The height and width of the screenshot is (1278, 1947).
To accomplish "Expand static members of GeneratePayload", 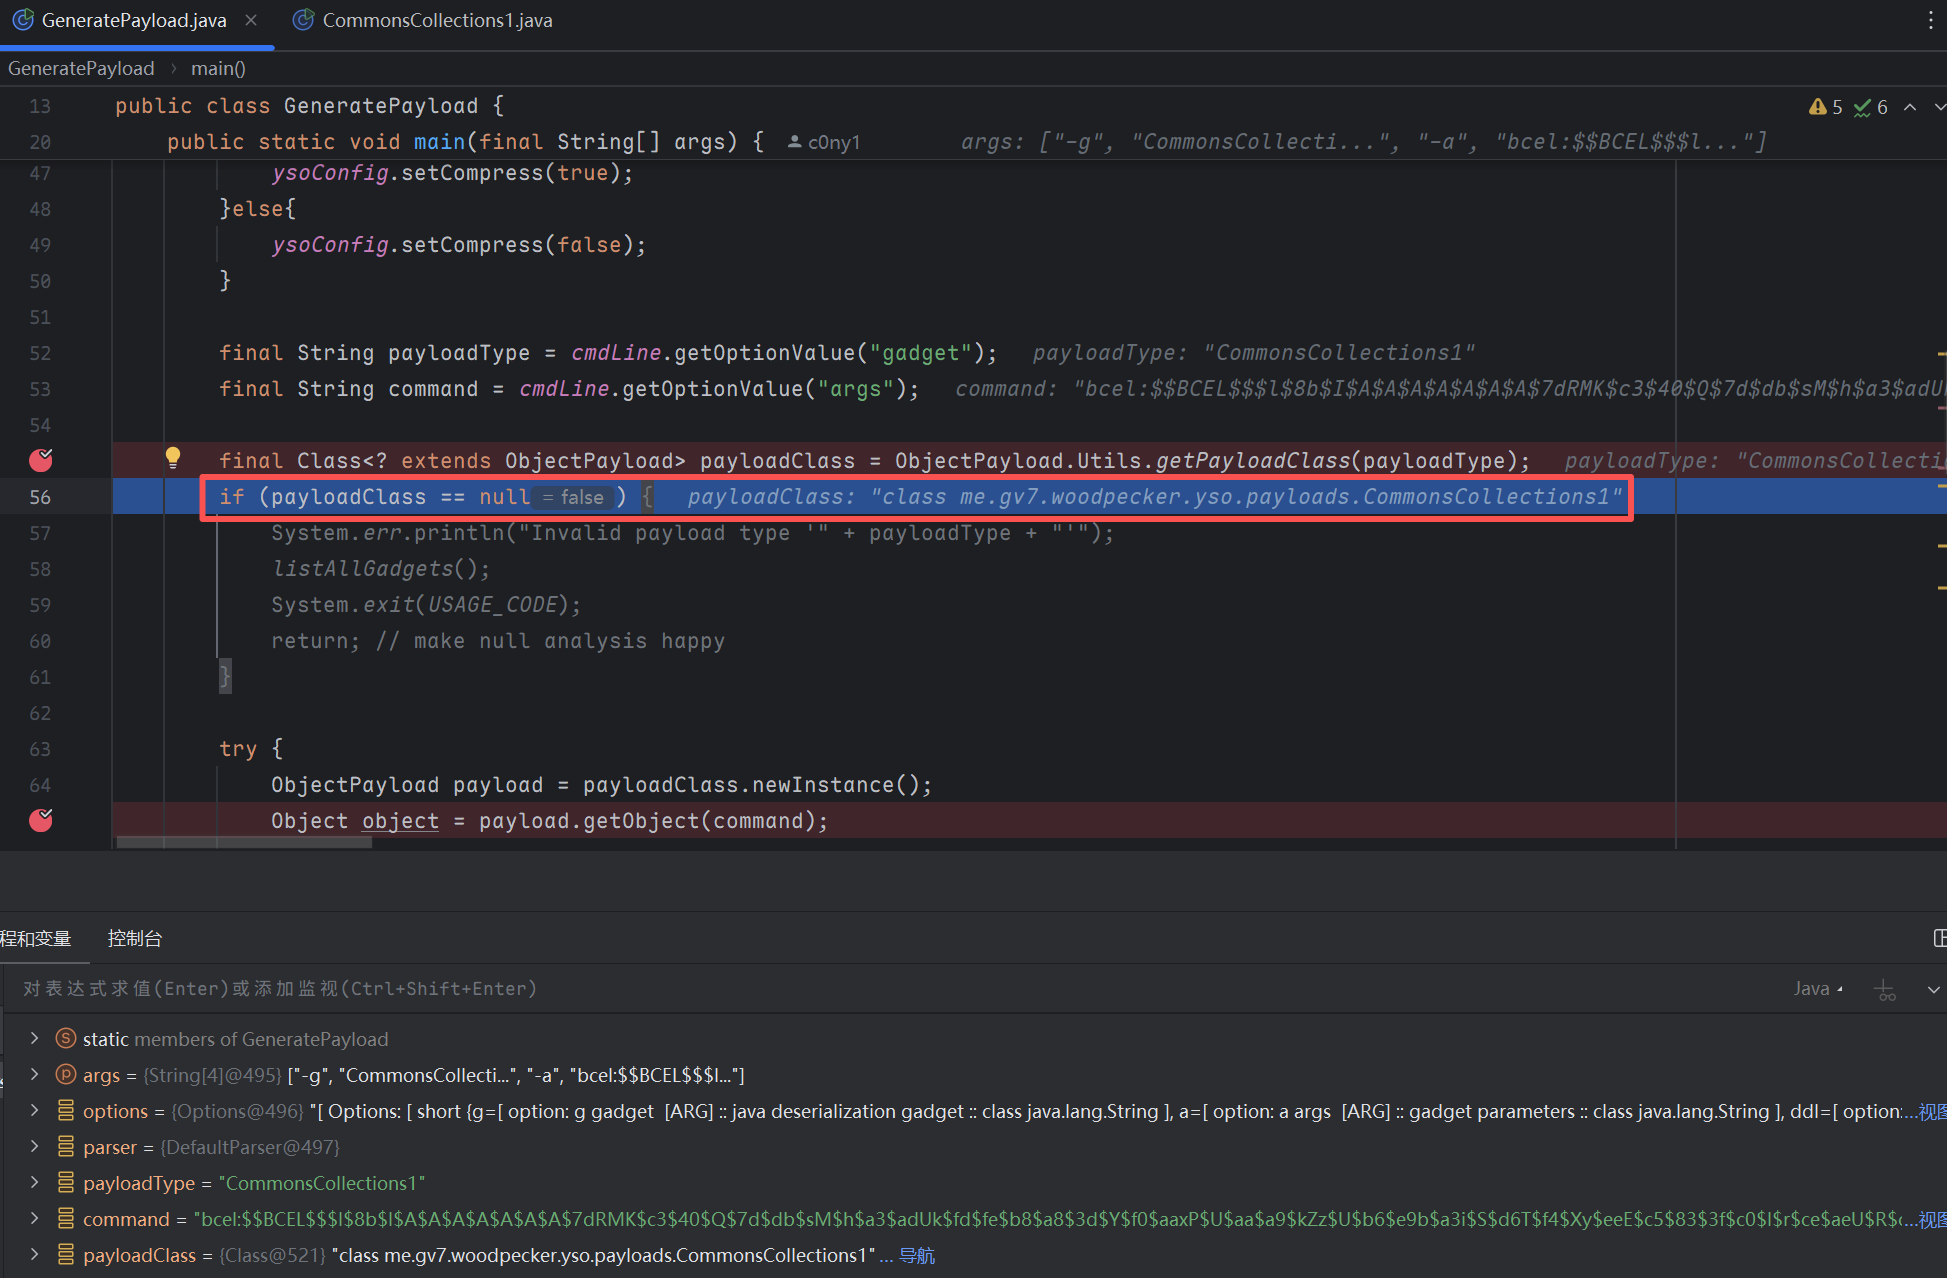I will coord(34,1039).
